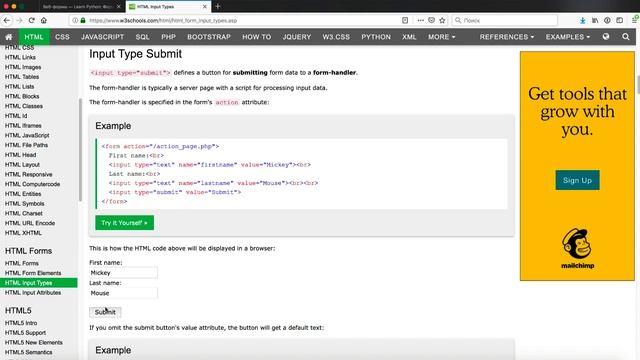Open a new browser tab with plus
This screenshot has height=360, width=640.
coord(218,7)
